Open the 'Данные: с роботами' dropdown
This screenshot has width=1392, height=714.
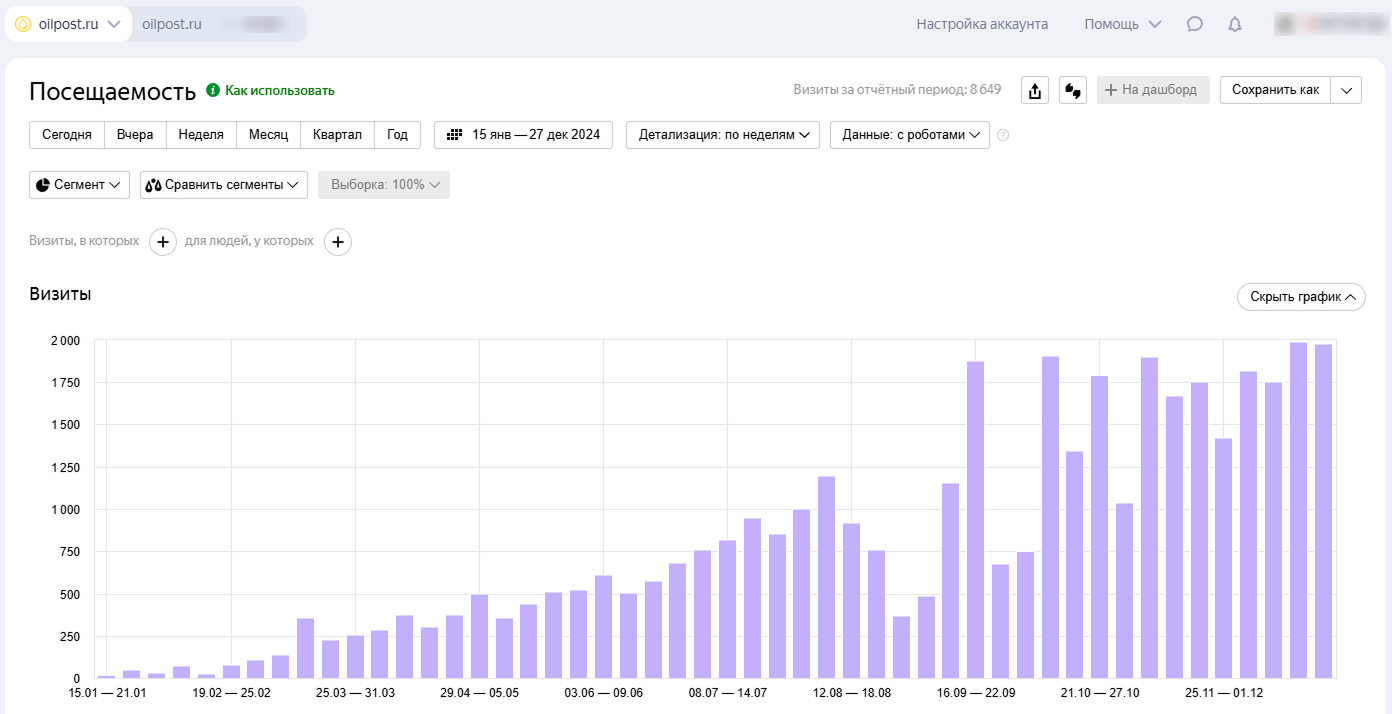click(909, 135)
